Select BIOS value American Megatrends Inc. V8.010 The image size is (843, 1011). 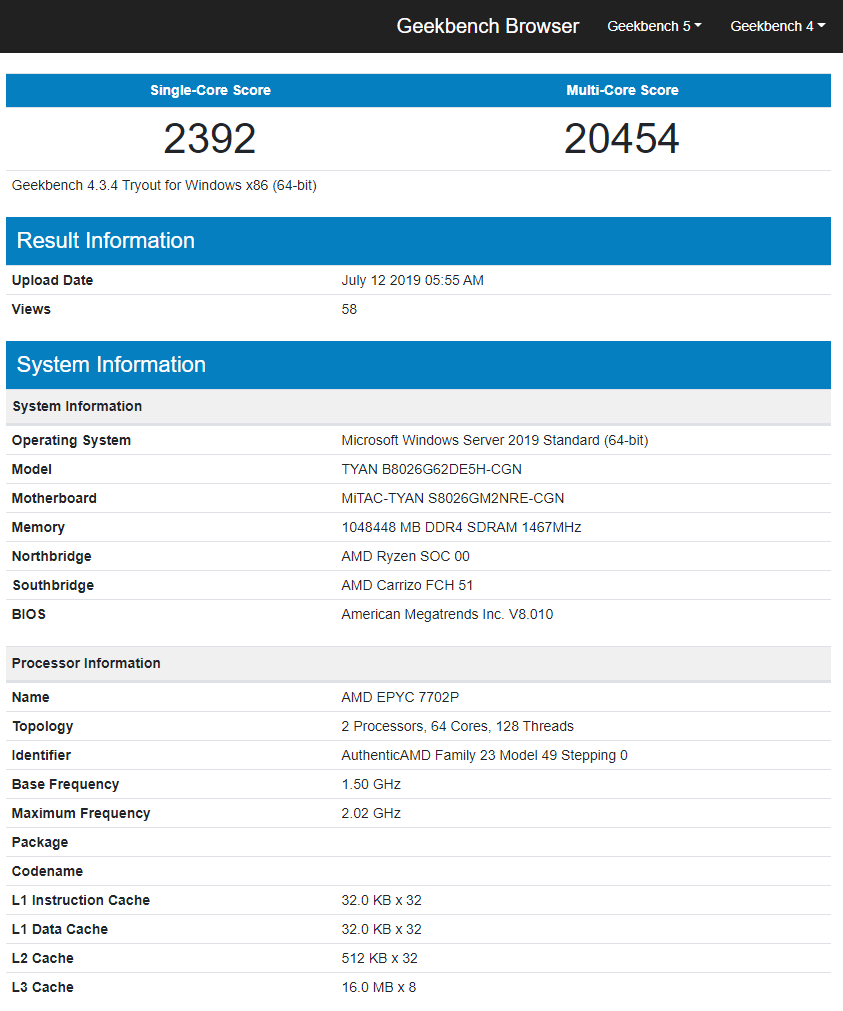[447, 614]
